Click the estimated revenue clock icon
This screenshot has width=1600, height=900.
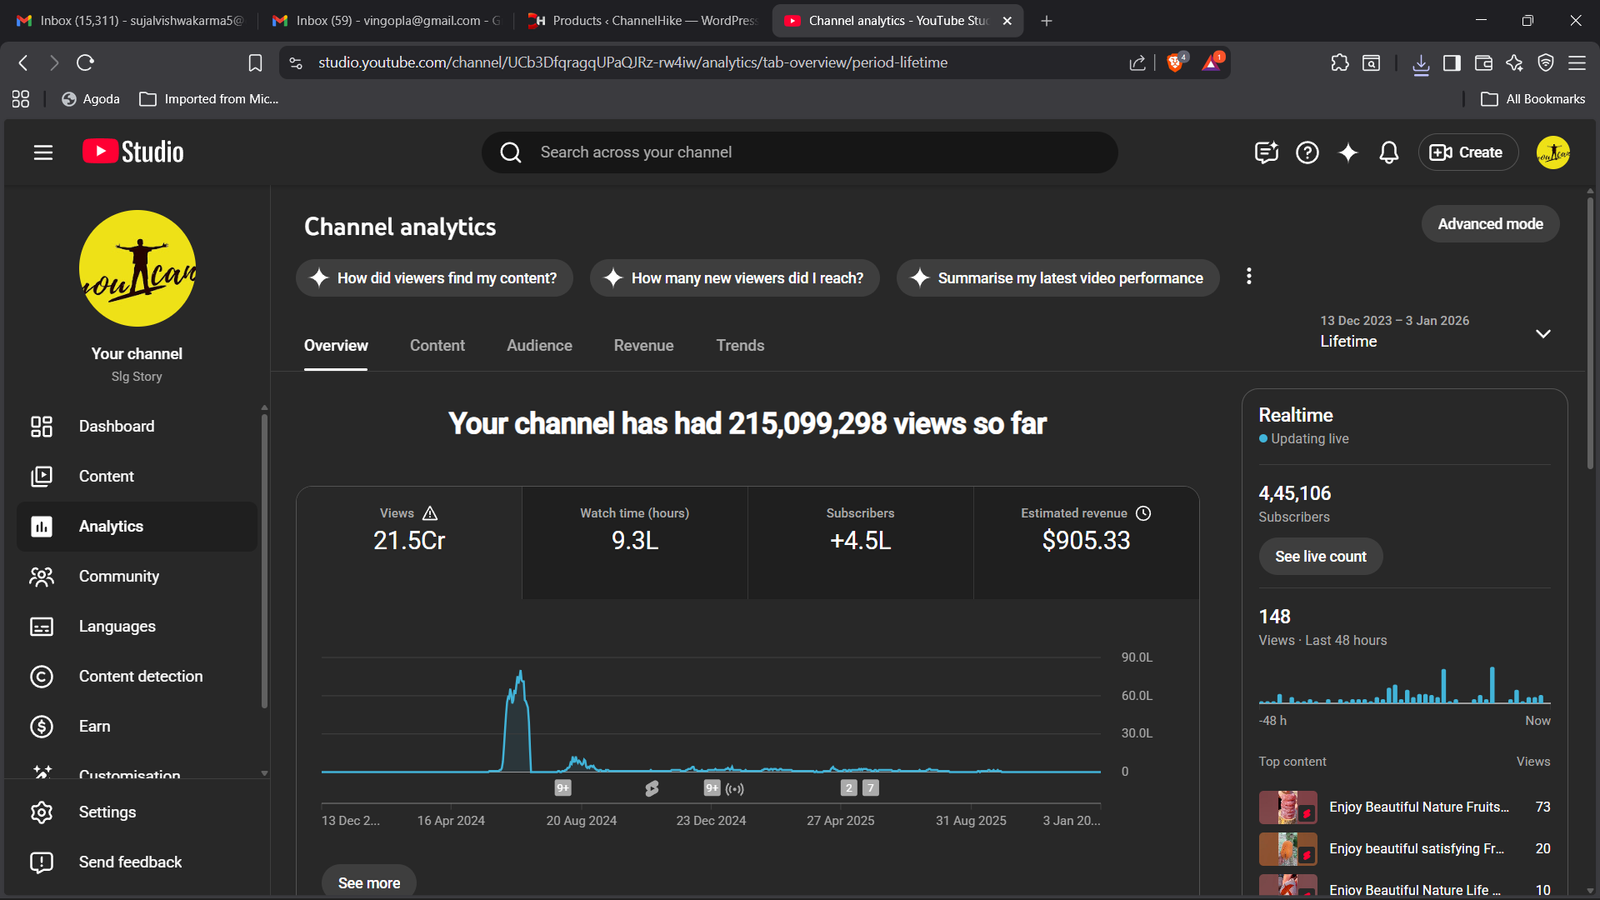(1144, 513)
